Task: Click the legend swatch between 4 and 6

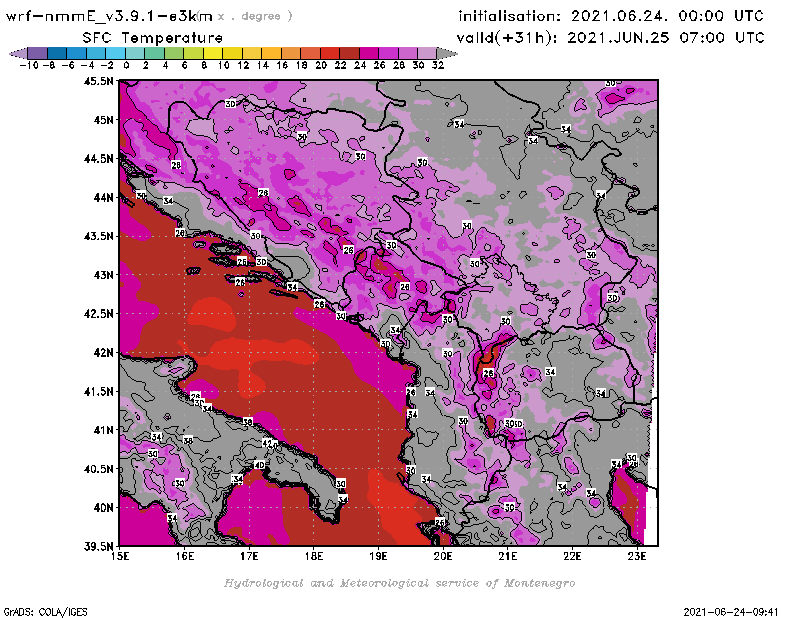Action: click(x=173, y=53)
